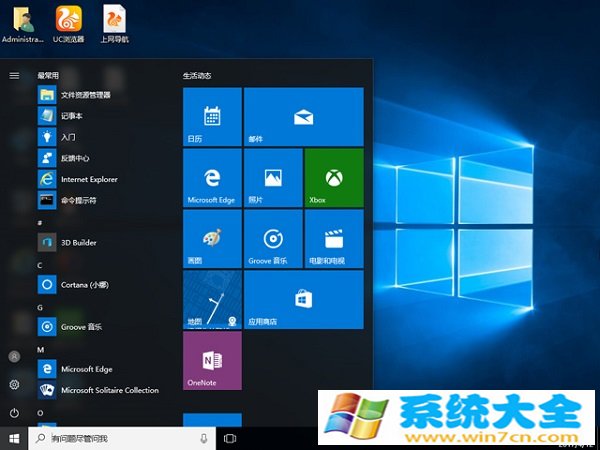Open the 邮件 mail tile
The width and height of the screenshot is (600, 450).
pos(304,117)
